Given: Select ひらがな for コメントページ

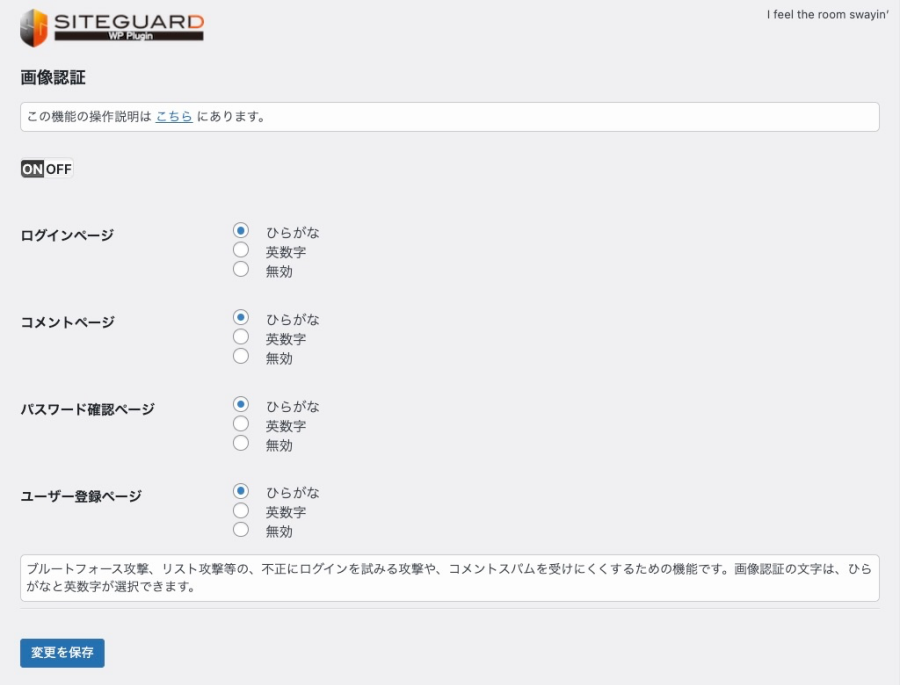Looking at the screenshot, I should (240, 317).
